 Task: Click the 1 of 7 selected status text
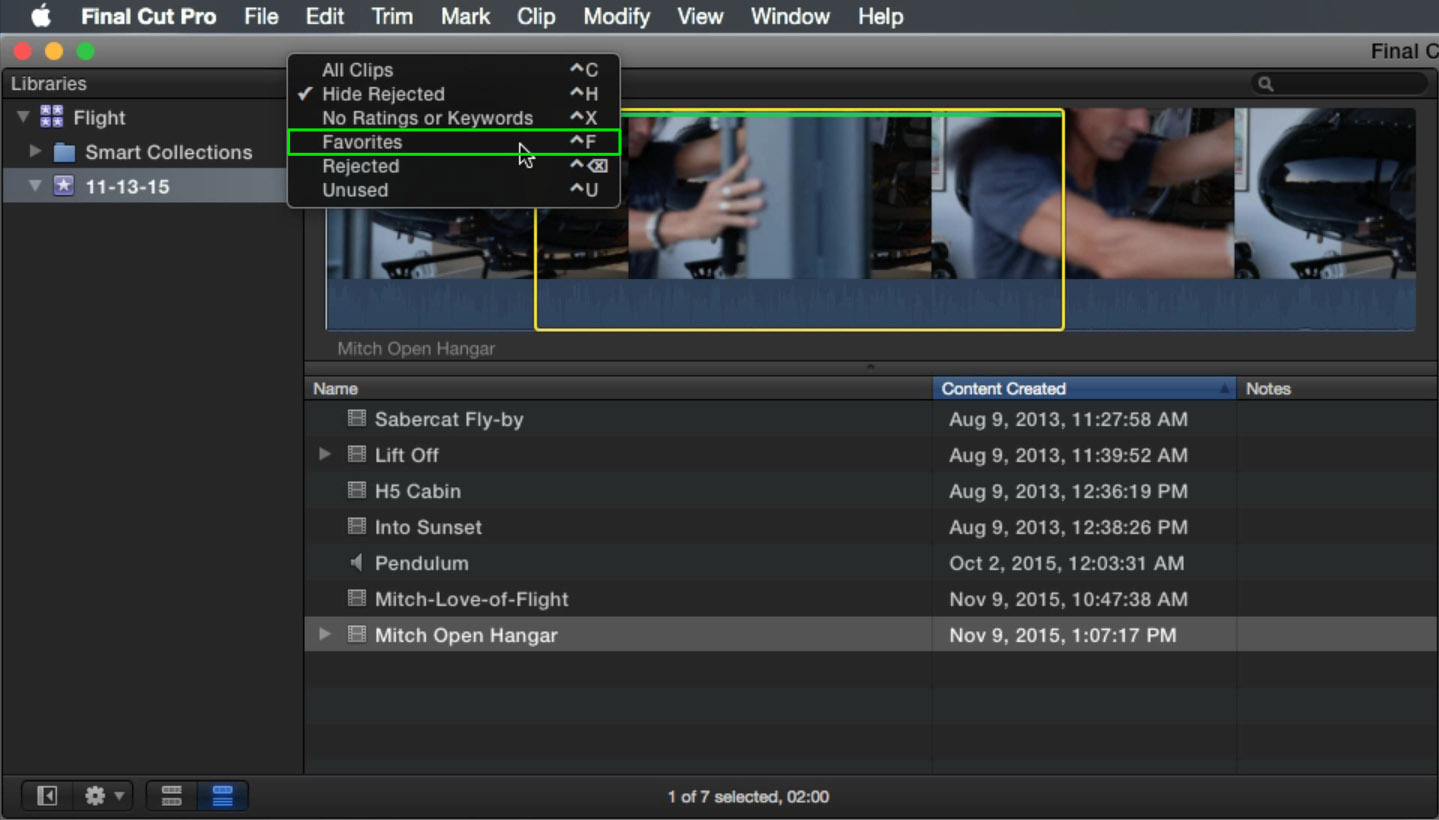click(748, 797)
